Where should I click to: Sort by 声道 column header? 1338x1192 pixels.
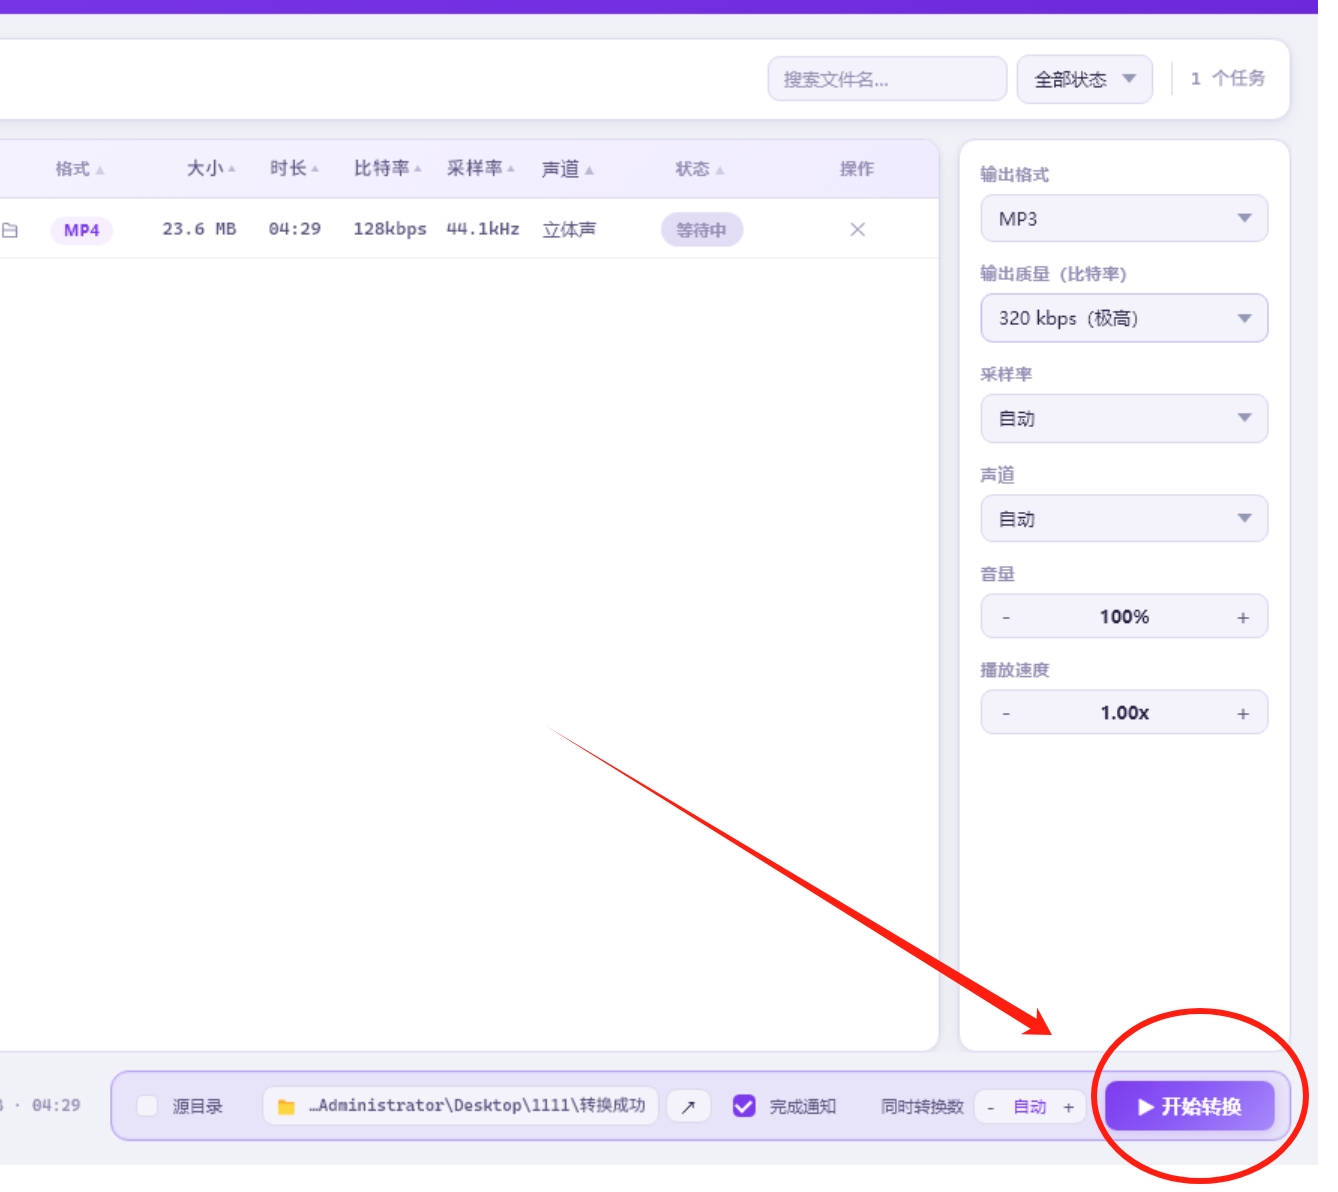pos(568,170)
